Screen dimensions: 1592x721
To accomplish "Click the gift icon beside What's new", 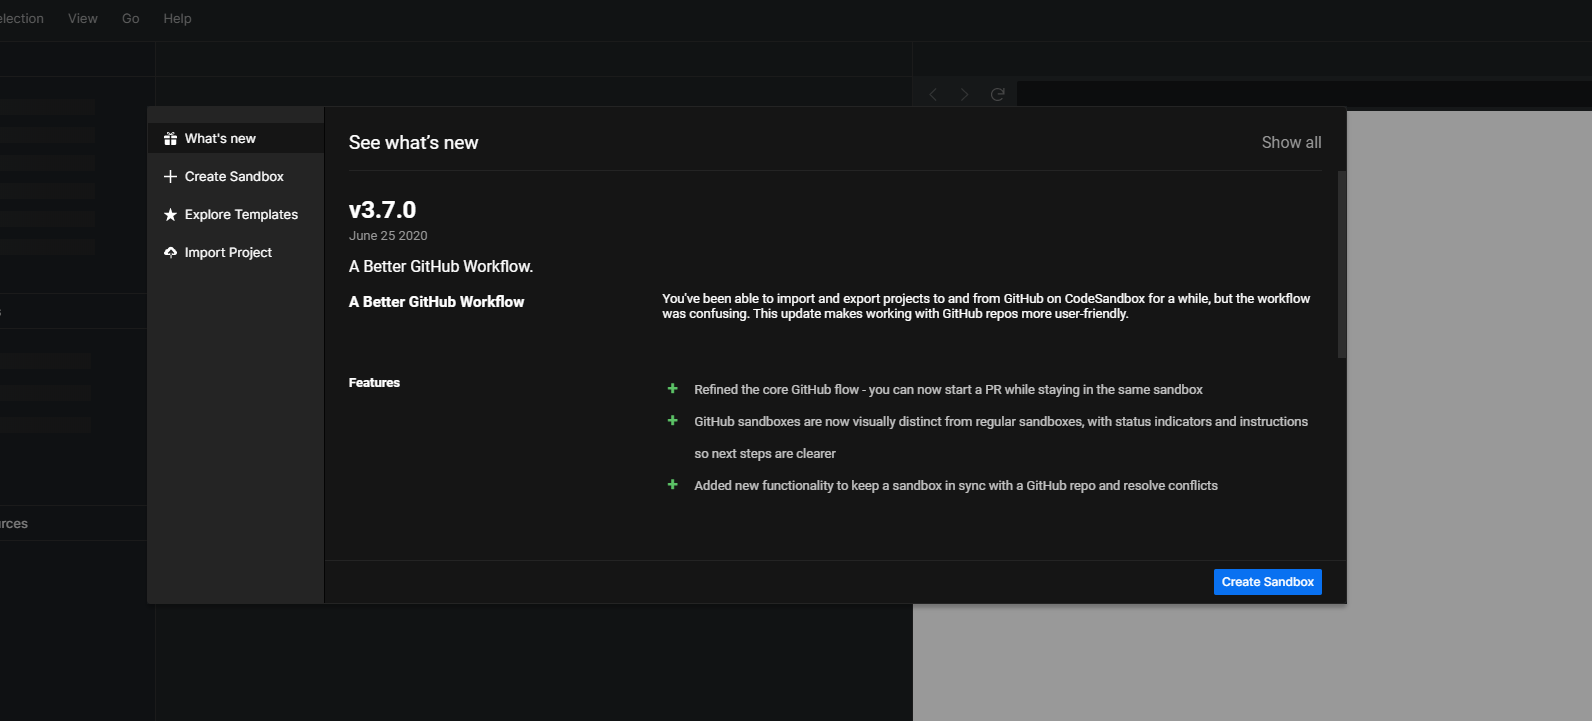I will (x=170, y=139).
